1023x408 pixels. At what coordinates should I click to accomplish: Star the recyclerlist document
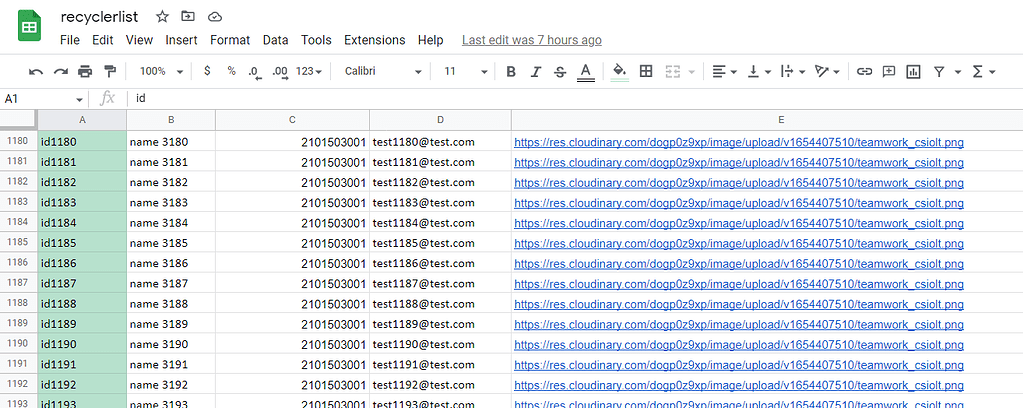162,16
